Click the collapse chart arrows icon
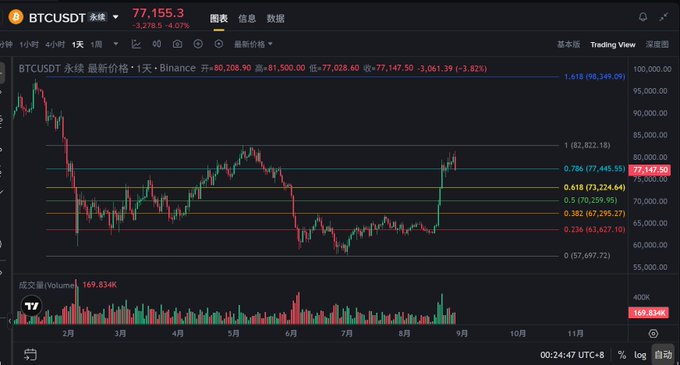 [664, 17]
